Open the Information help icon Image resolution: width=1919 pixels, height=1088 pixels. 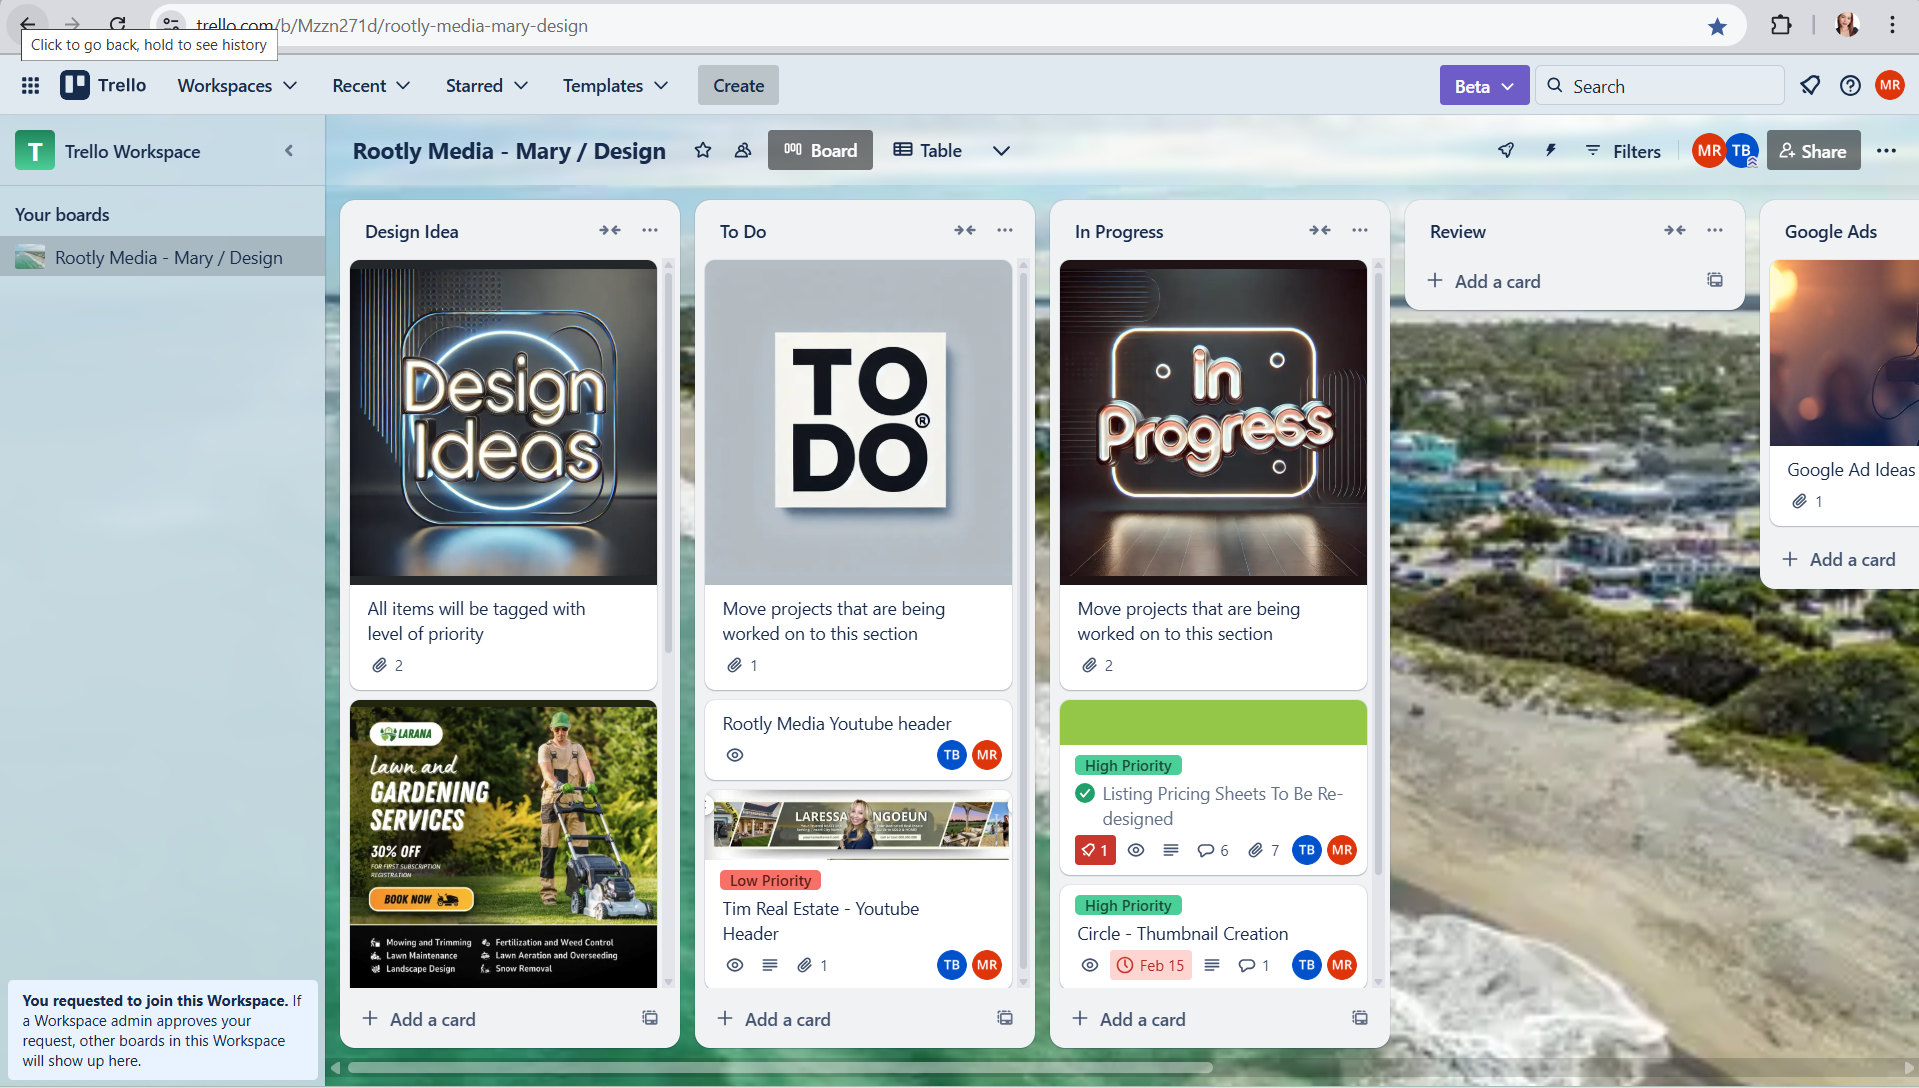pyautogui.click(x=1850, y=86)
